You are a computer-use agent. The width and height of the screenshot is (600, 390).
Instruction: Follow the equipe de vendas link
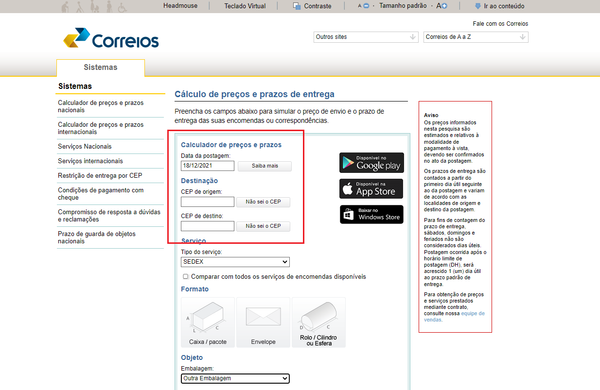click(x=454, y=317)
